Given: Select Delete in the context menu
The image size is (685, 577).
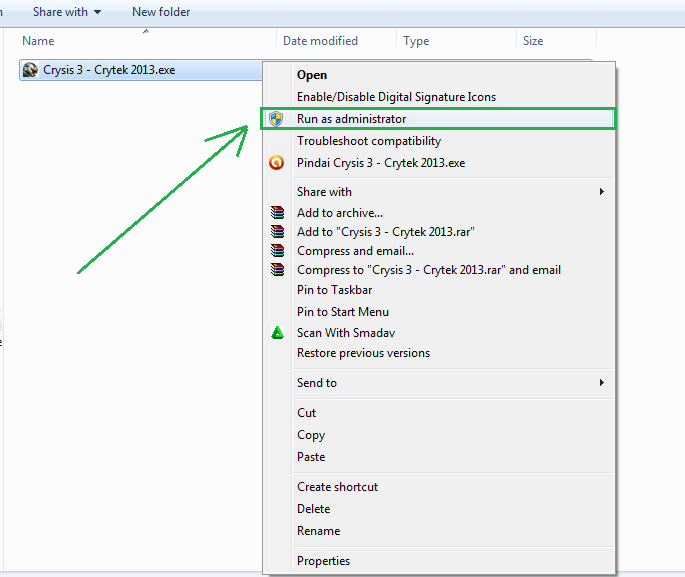Looking at the screenshot, I should coord(439,509).
